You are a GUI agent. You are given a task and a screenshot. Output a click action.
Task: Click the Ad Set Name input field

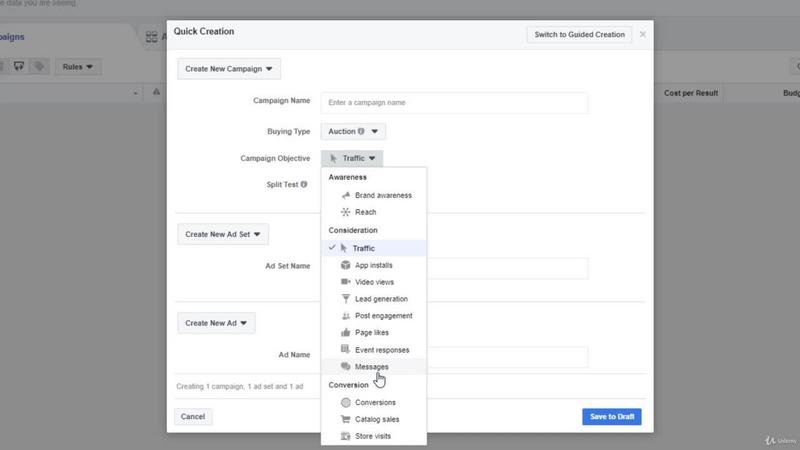pyautogui.click(x=507, y=268)
